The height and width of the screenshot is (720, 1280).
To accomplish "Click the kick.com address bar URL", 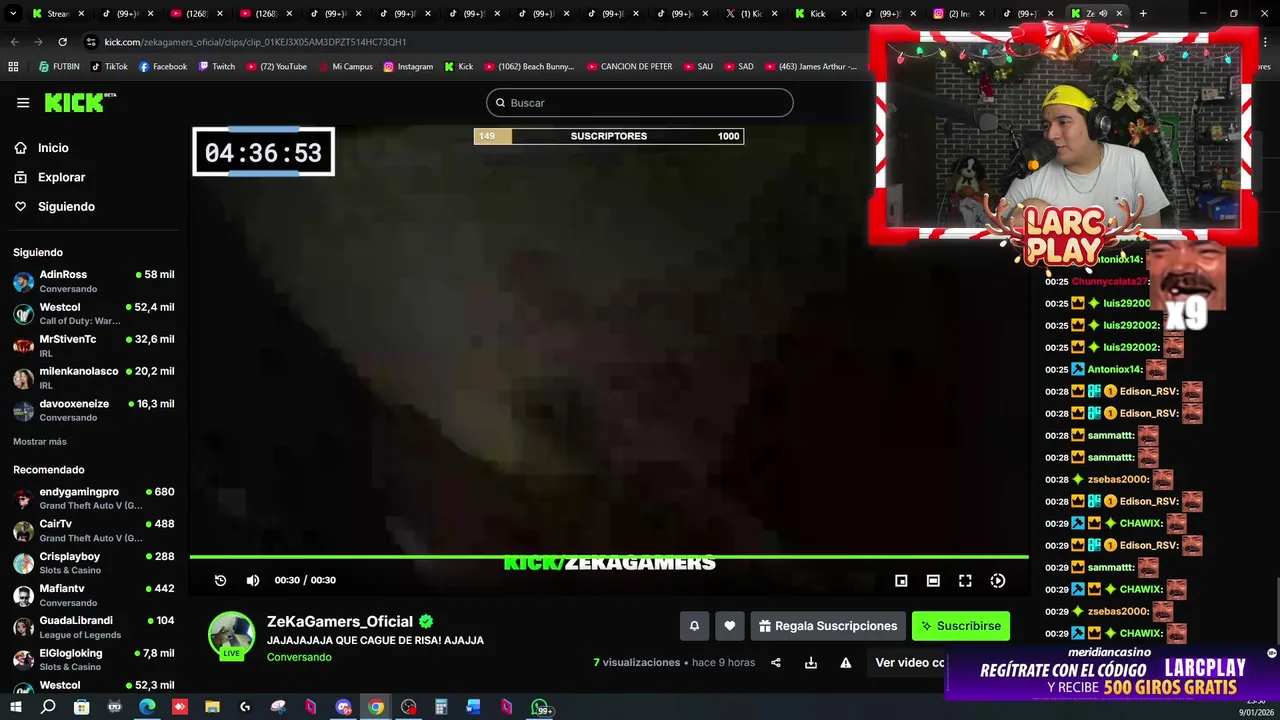I will pos(255,42).
